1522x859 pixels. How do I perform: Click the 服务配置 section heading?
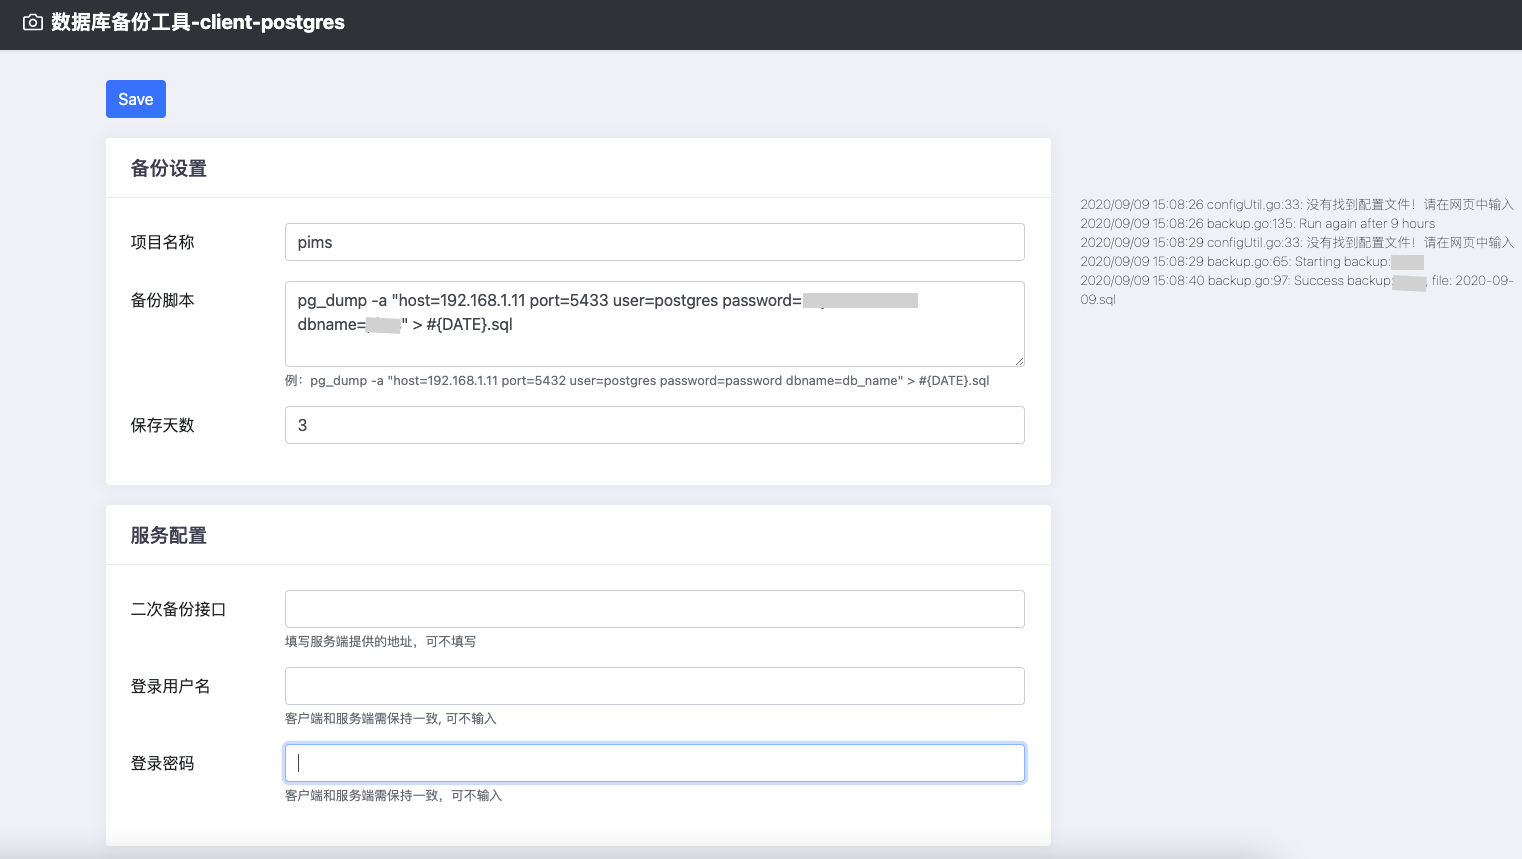(168, 536)
